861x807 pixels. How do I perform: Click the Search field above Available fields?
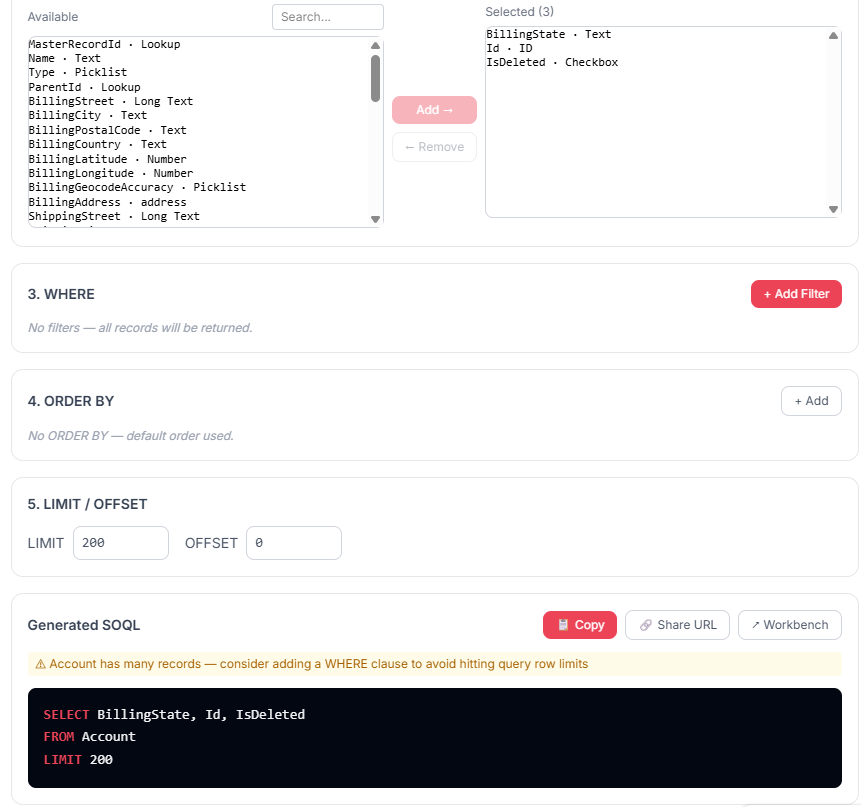click(x=327, y=17)
